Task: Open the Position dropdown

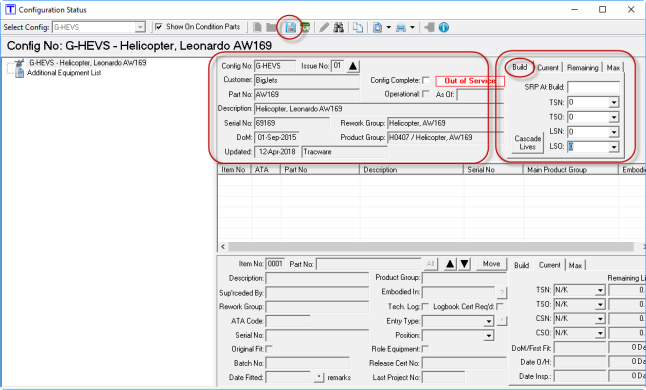Action: coord(489,336)
